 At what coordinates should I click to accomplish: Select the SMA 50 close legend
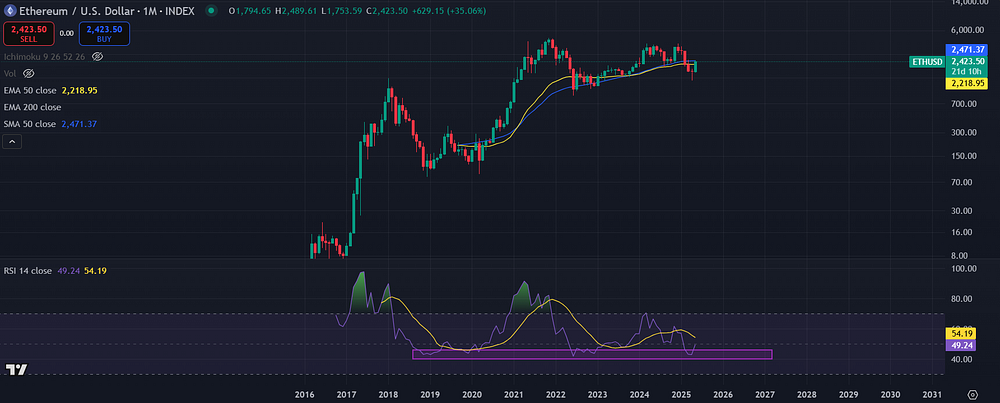point(30,124)
